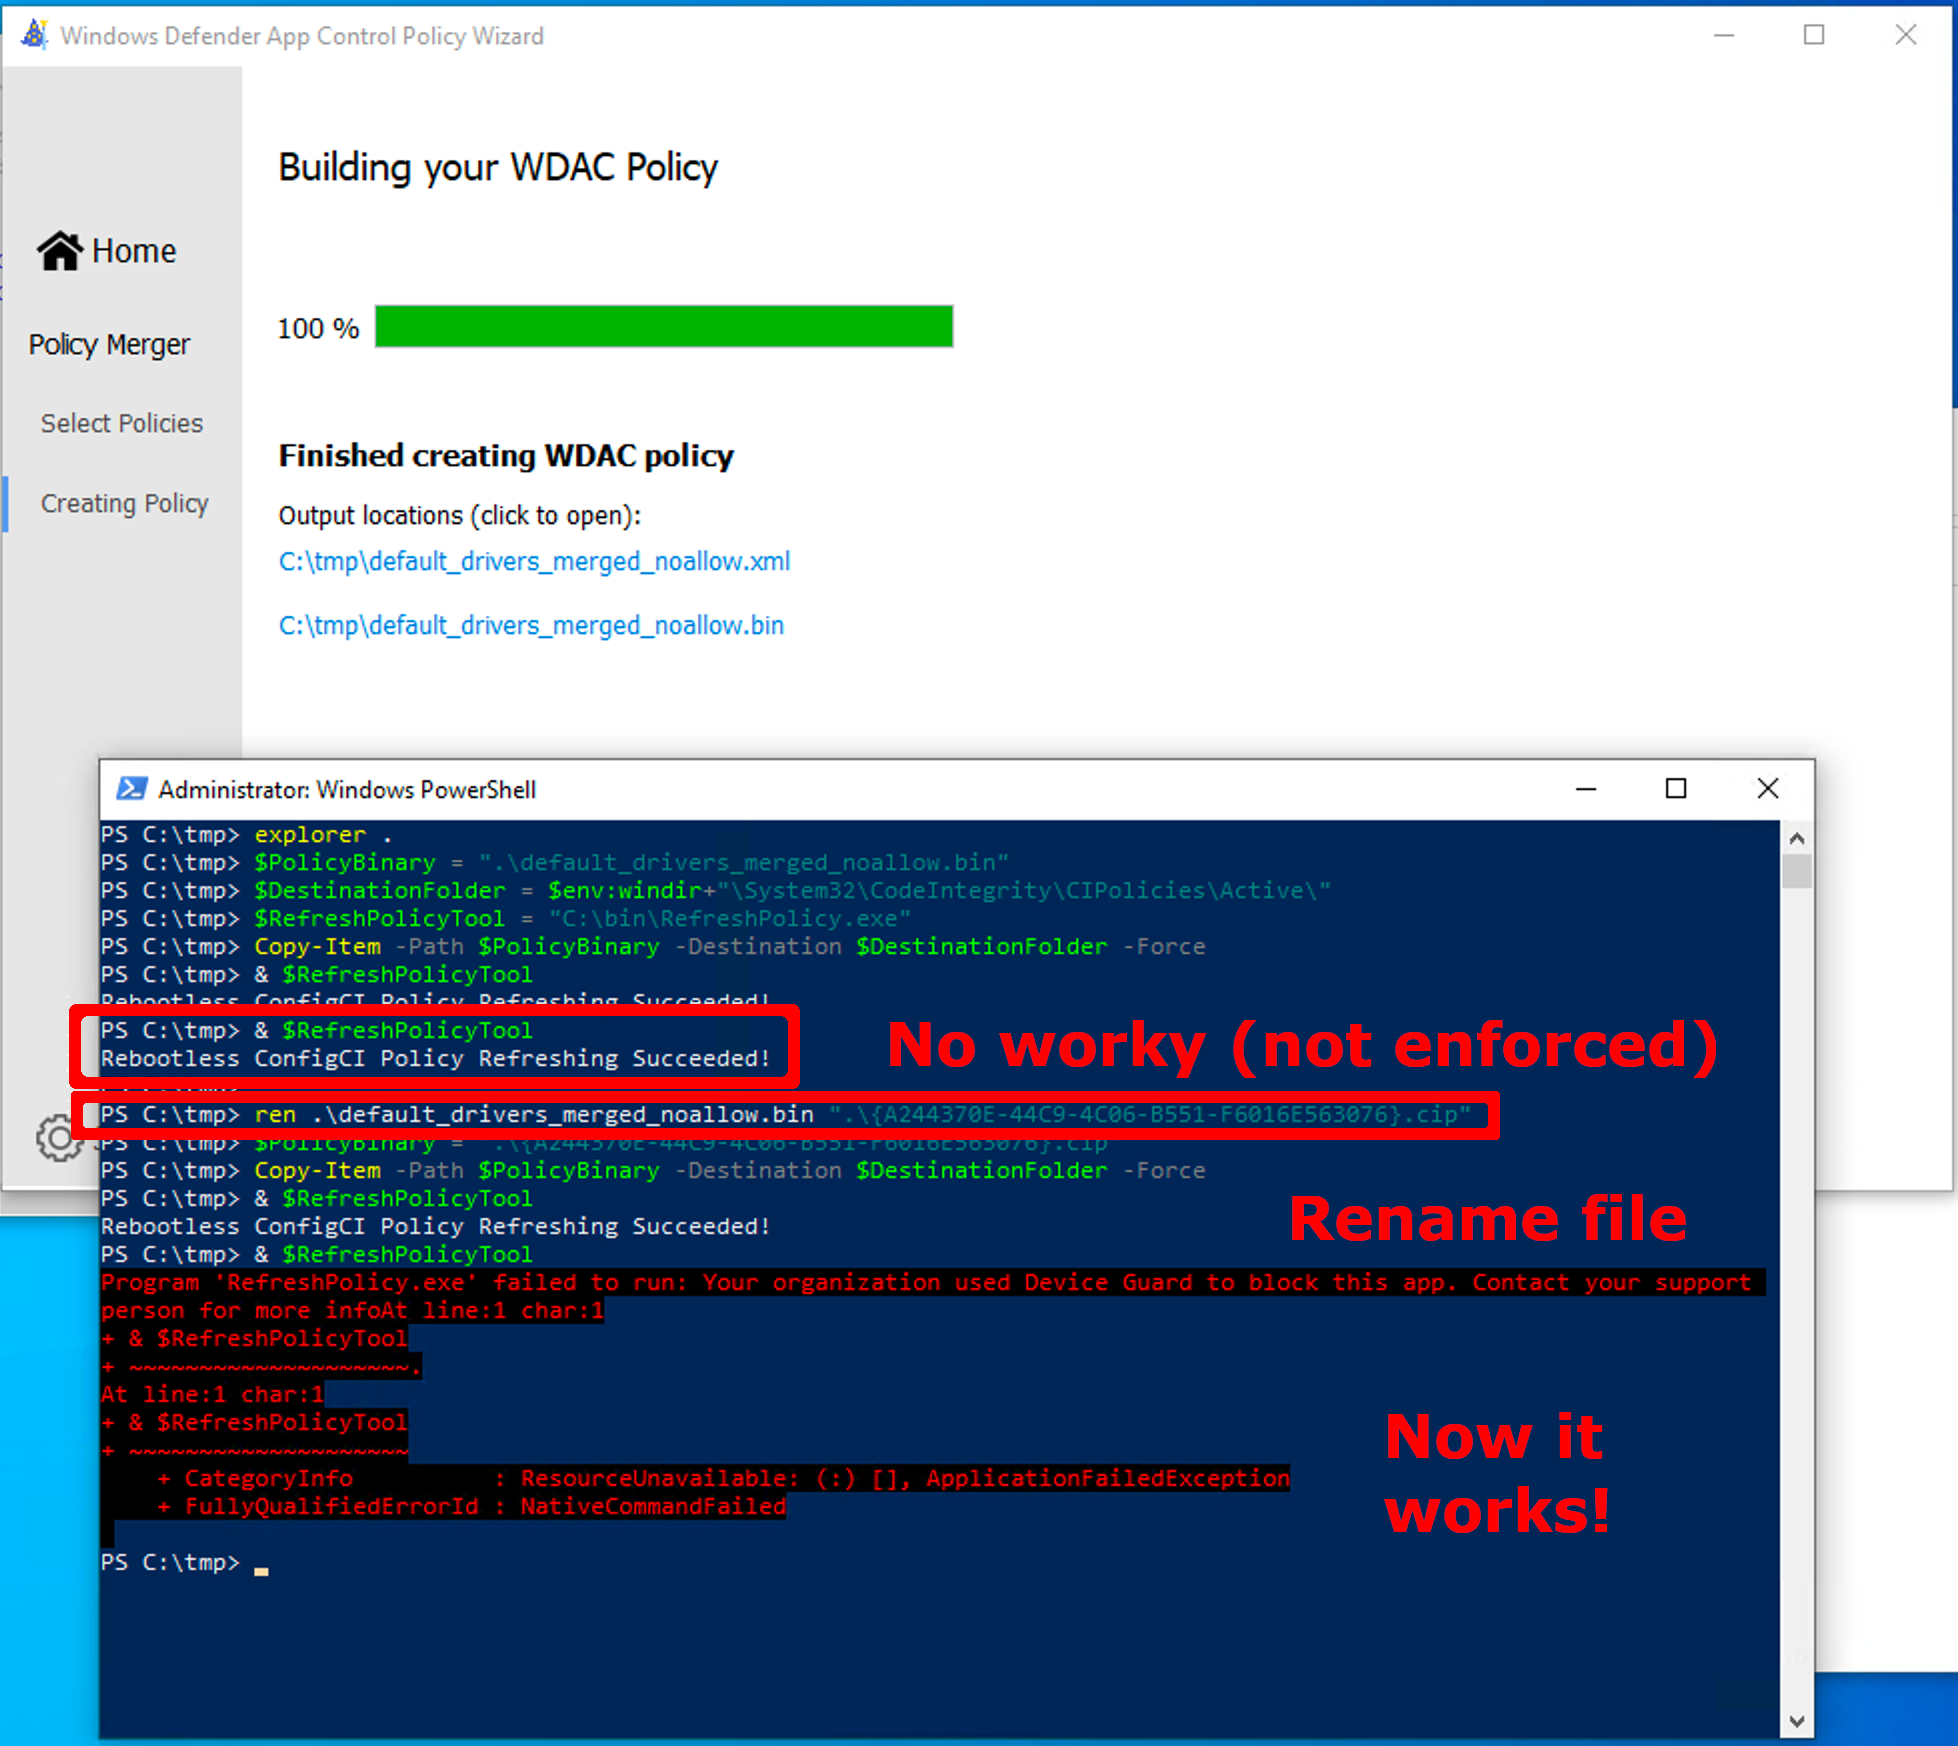Open settings via the gear icon
1958x1746 pixels.
[57, 1139]
